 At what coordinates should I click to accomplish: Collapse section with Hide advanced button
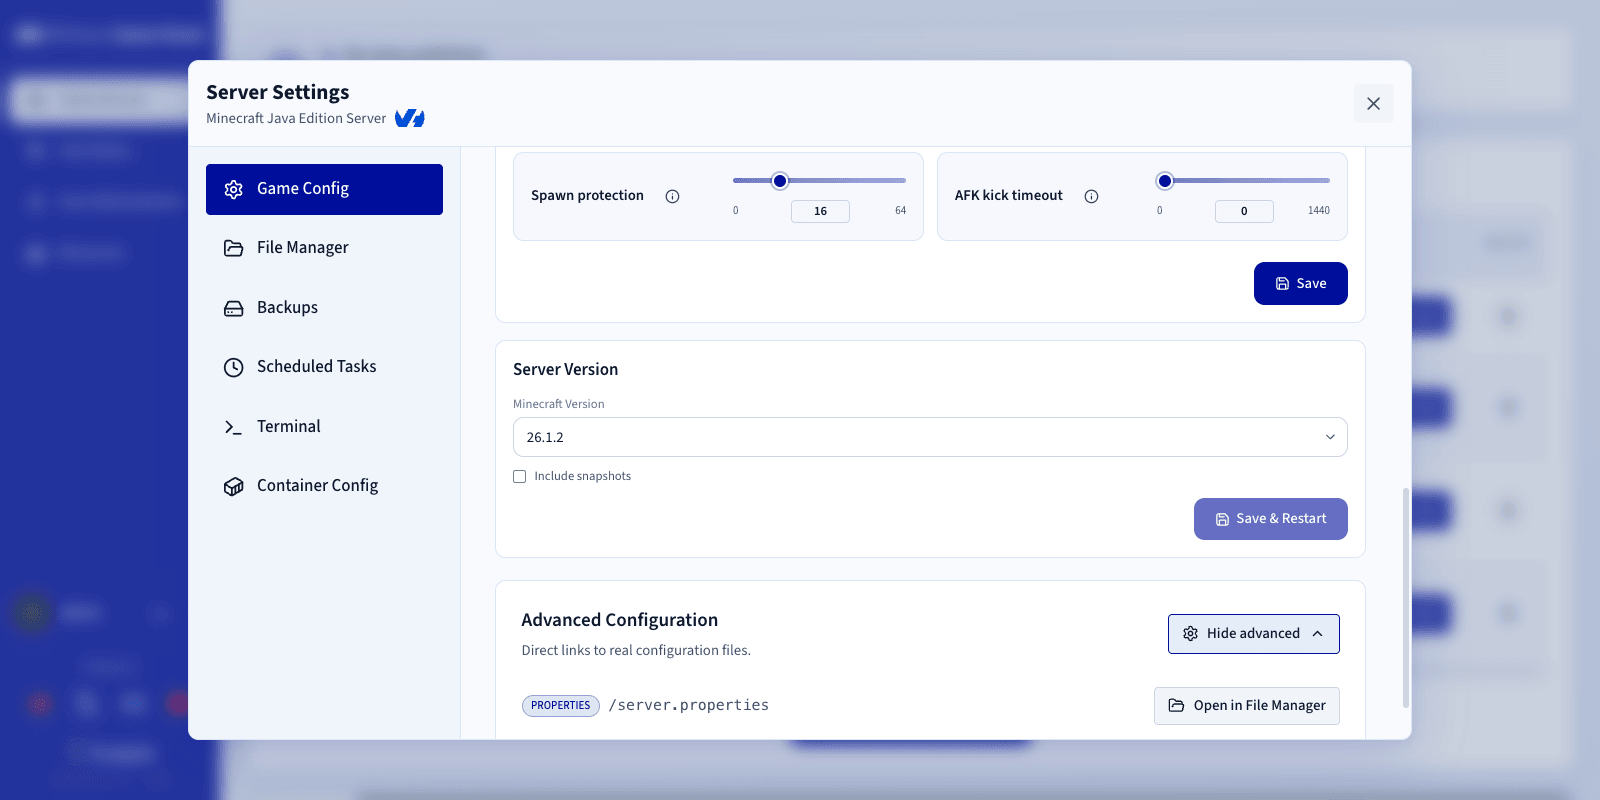pos(1254,634)
